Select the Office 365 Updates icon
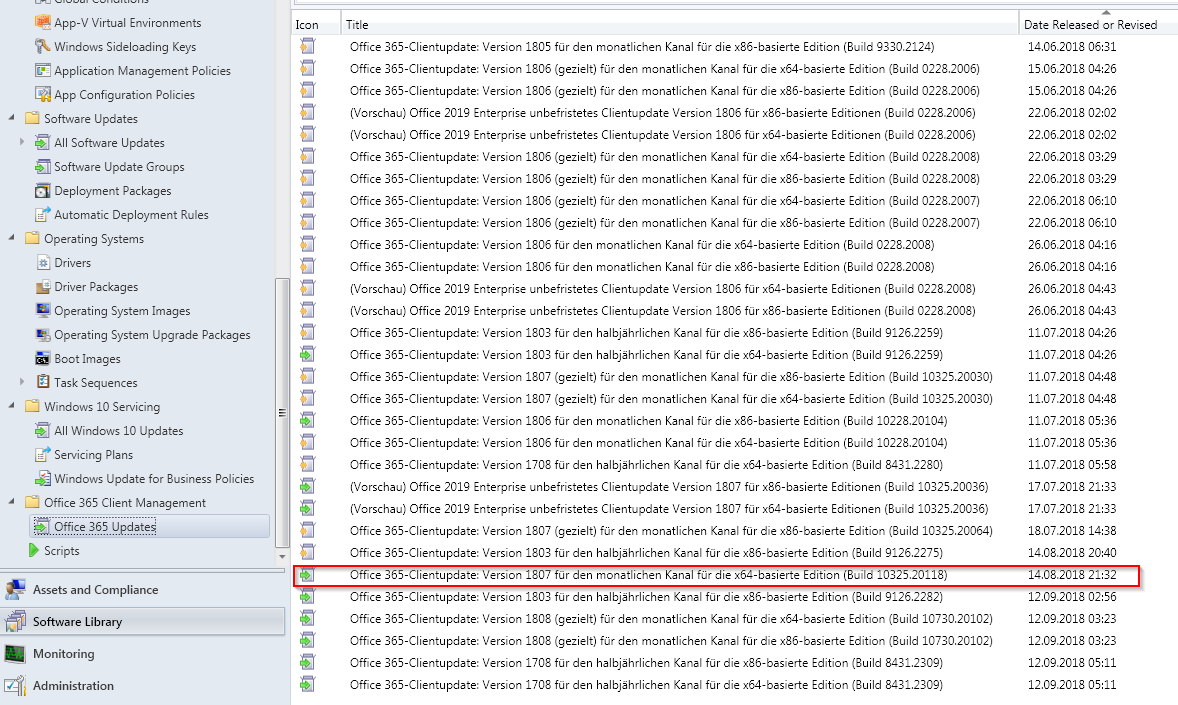Screen dimensions: 1178x705 (42, 527)
